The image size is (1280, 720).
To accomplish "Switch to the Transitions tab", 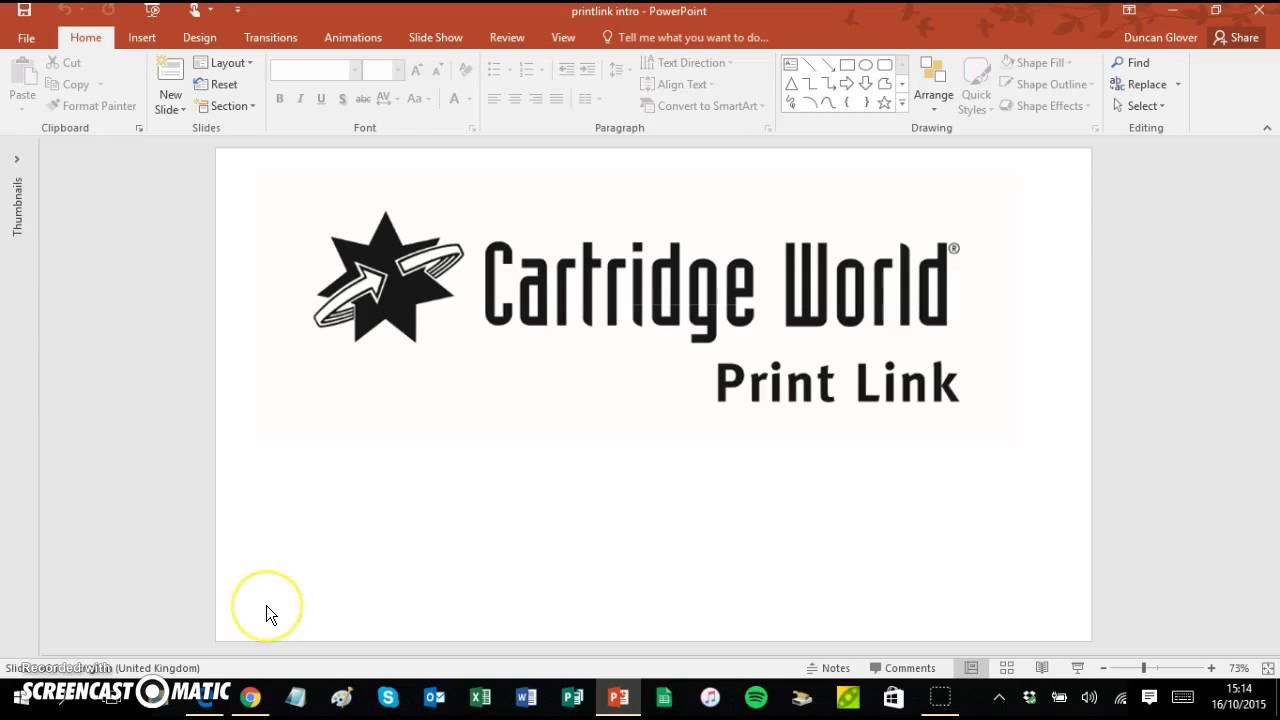I will (271, 38).
